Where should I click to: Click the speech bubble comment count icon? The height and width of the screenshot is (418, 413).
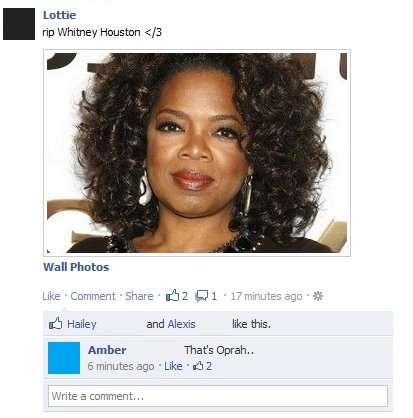tap(202, 296)
